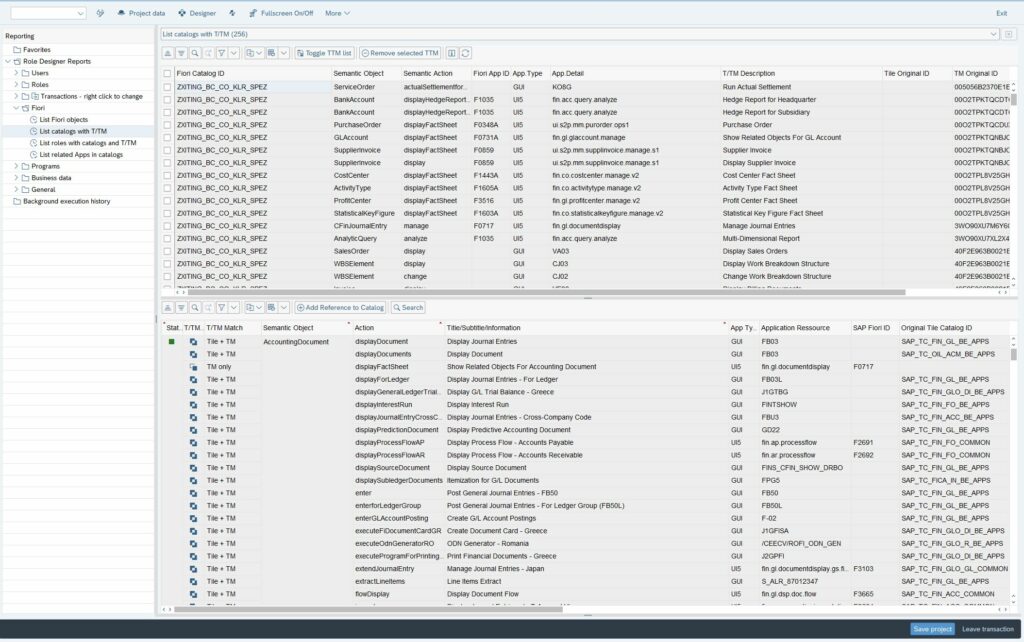
Task: Click the lower table horizontal scrollbar
Action: pos(368,610)
